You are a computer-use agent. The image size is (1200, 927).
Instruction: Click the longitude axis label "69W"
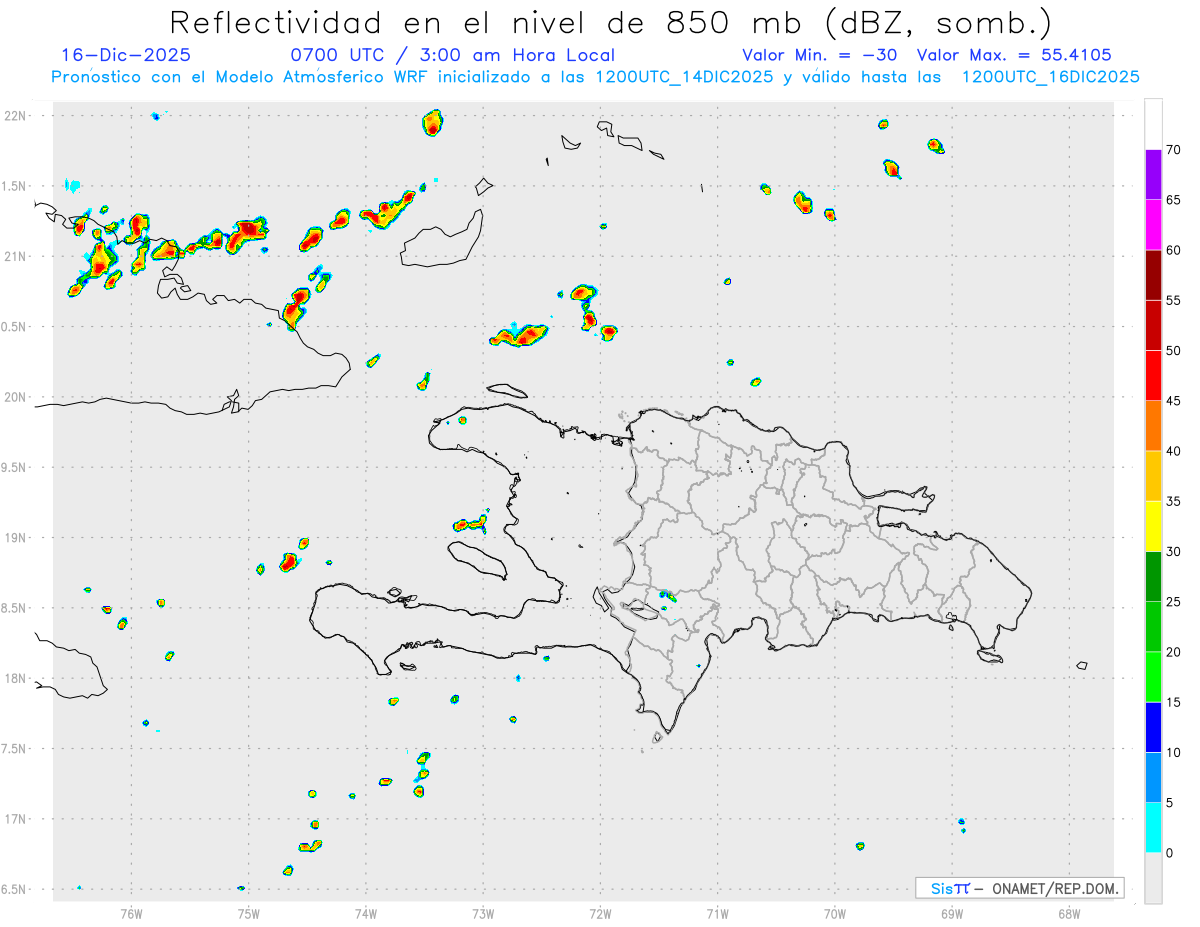952,913
